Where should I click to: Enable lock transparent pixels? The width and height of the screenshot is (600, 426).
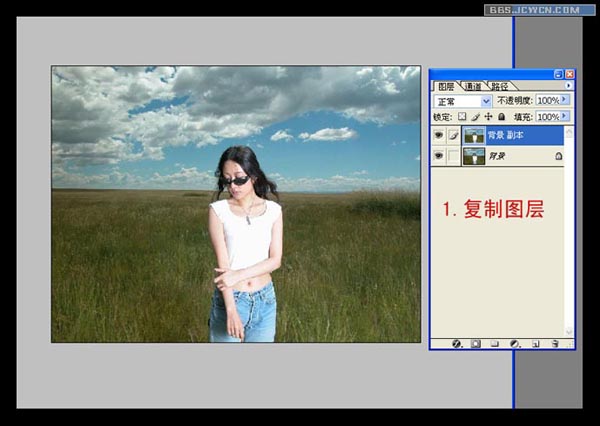(x=462, y=117)
